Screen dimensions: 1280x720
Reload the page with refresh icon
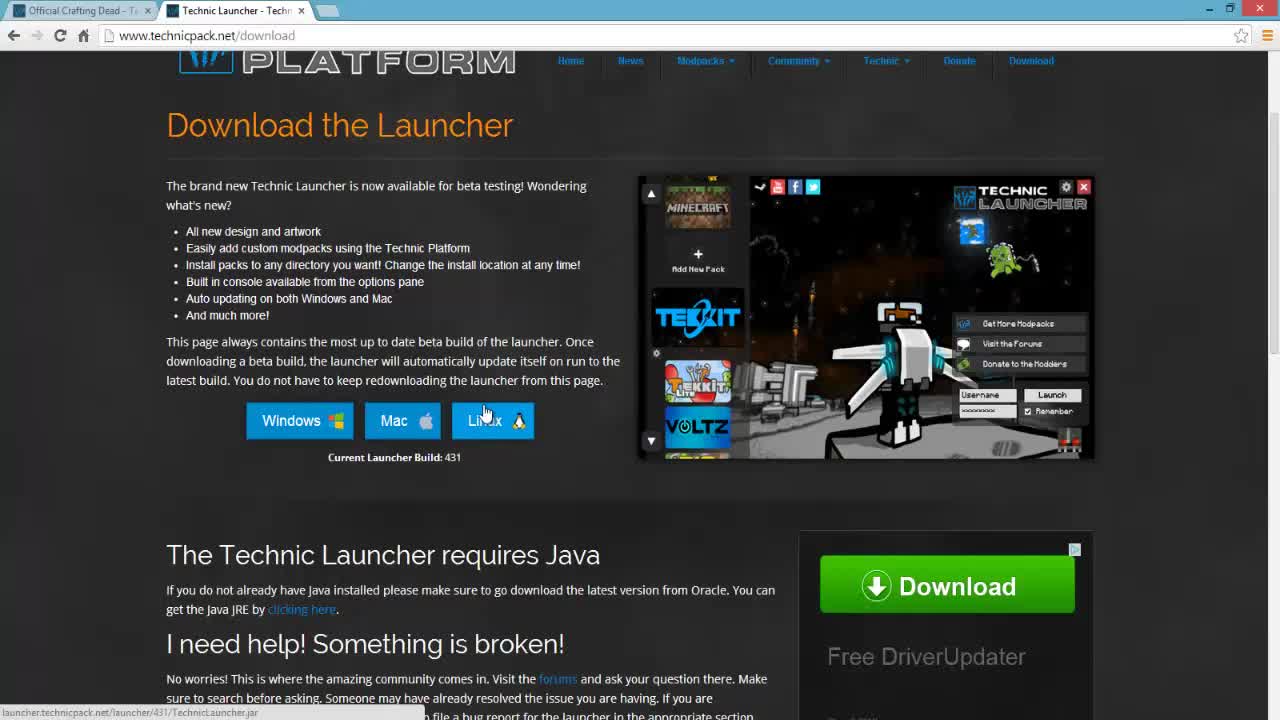click(x=60, y=35)
